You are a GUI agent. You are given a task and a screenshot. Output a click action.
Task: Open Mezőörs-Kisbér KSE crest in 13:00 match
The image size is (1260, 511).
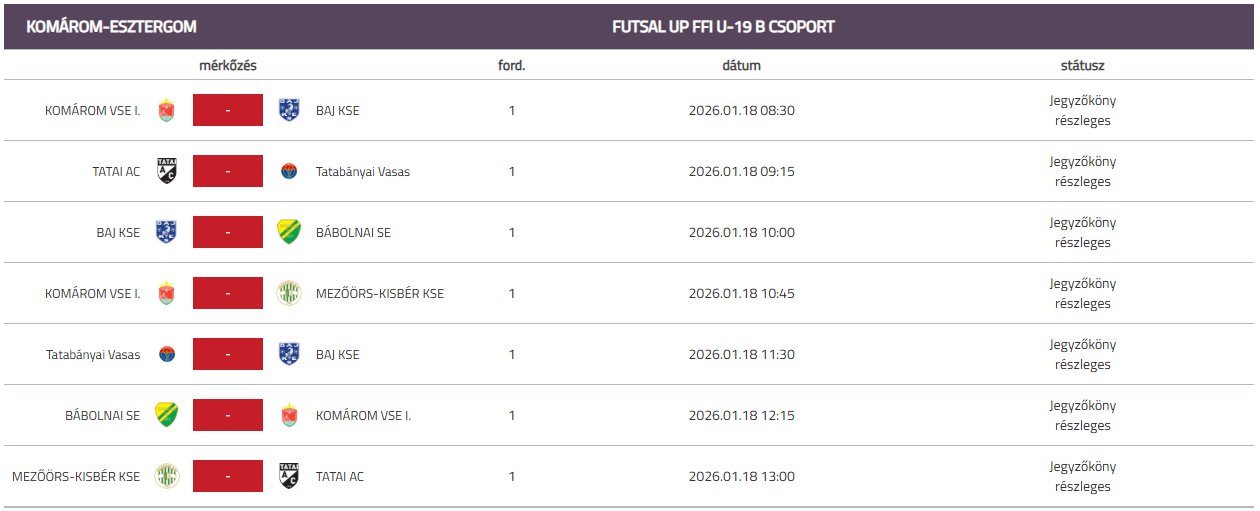point(167,476)
